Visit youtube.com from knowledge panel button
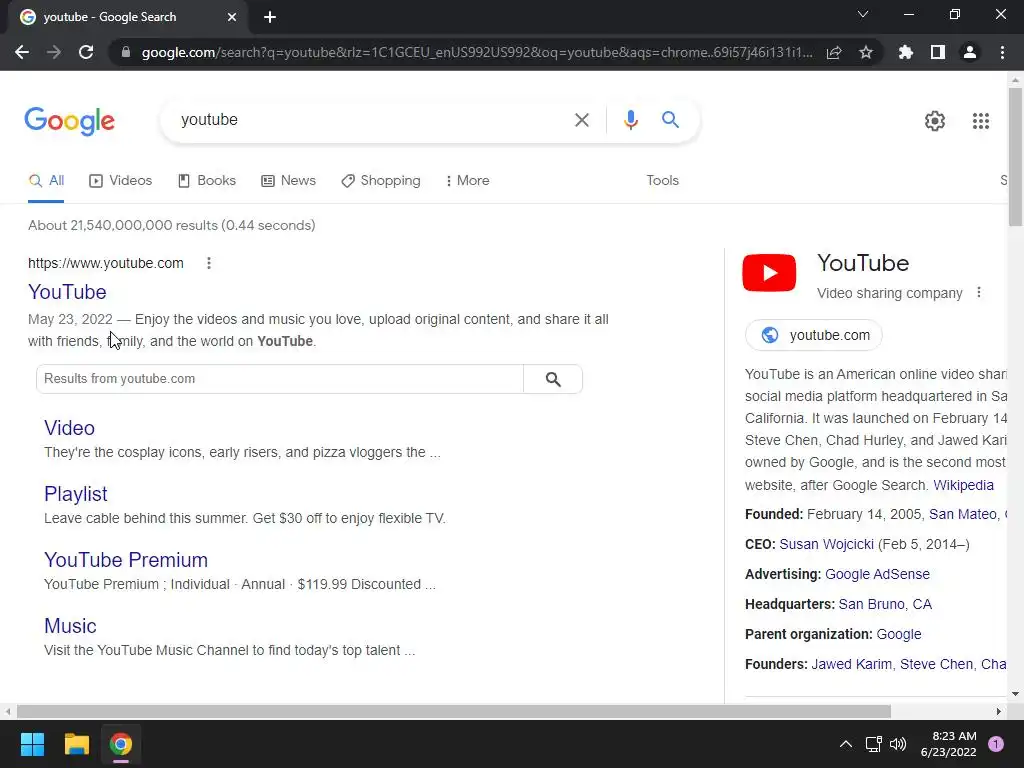 (x=814, y=335)
